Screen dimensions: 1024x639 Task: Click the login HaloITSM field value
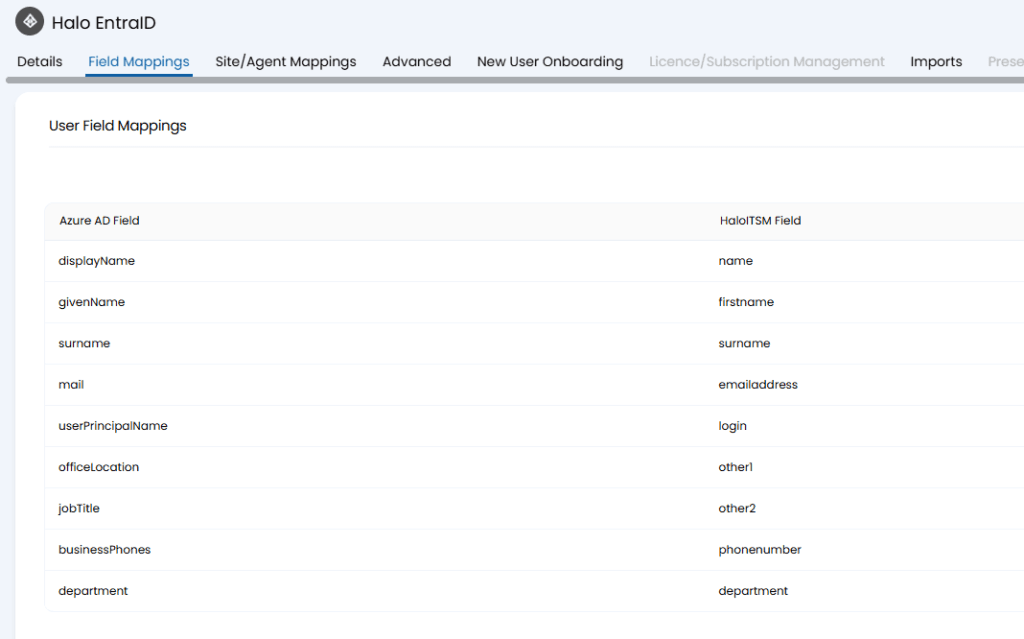[732, 426]
